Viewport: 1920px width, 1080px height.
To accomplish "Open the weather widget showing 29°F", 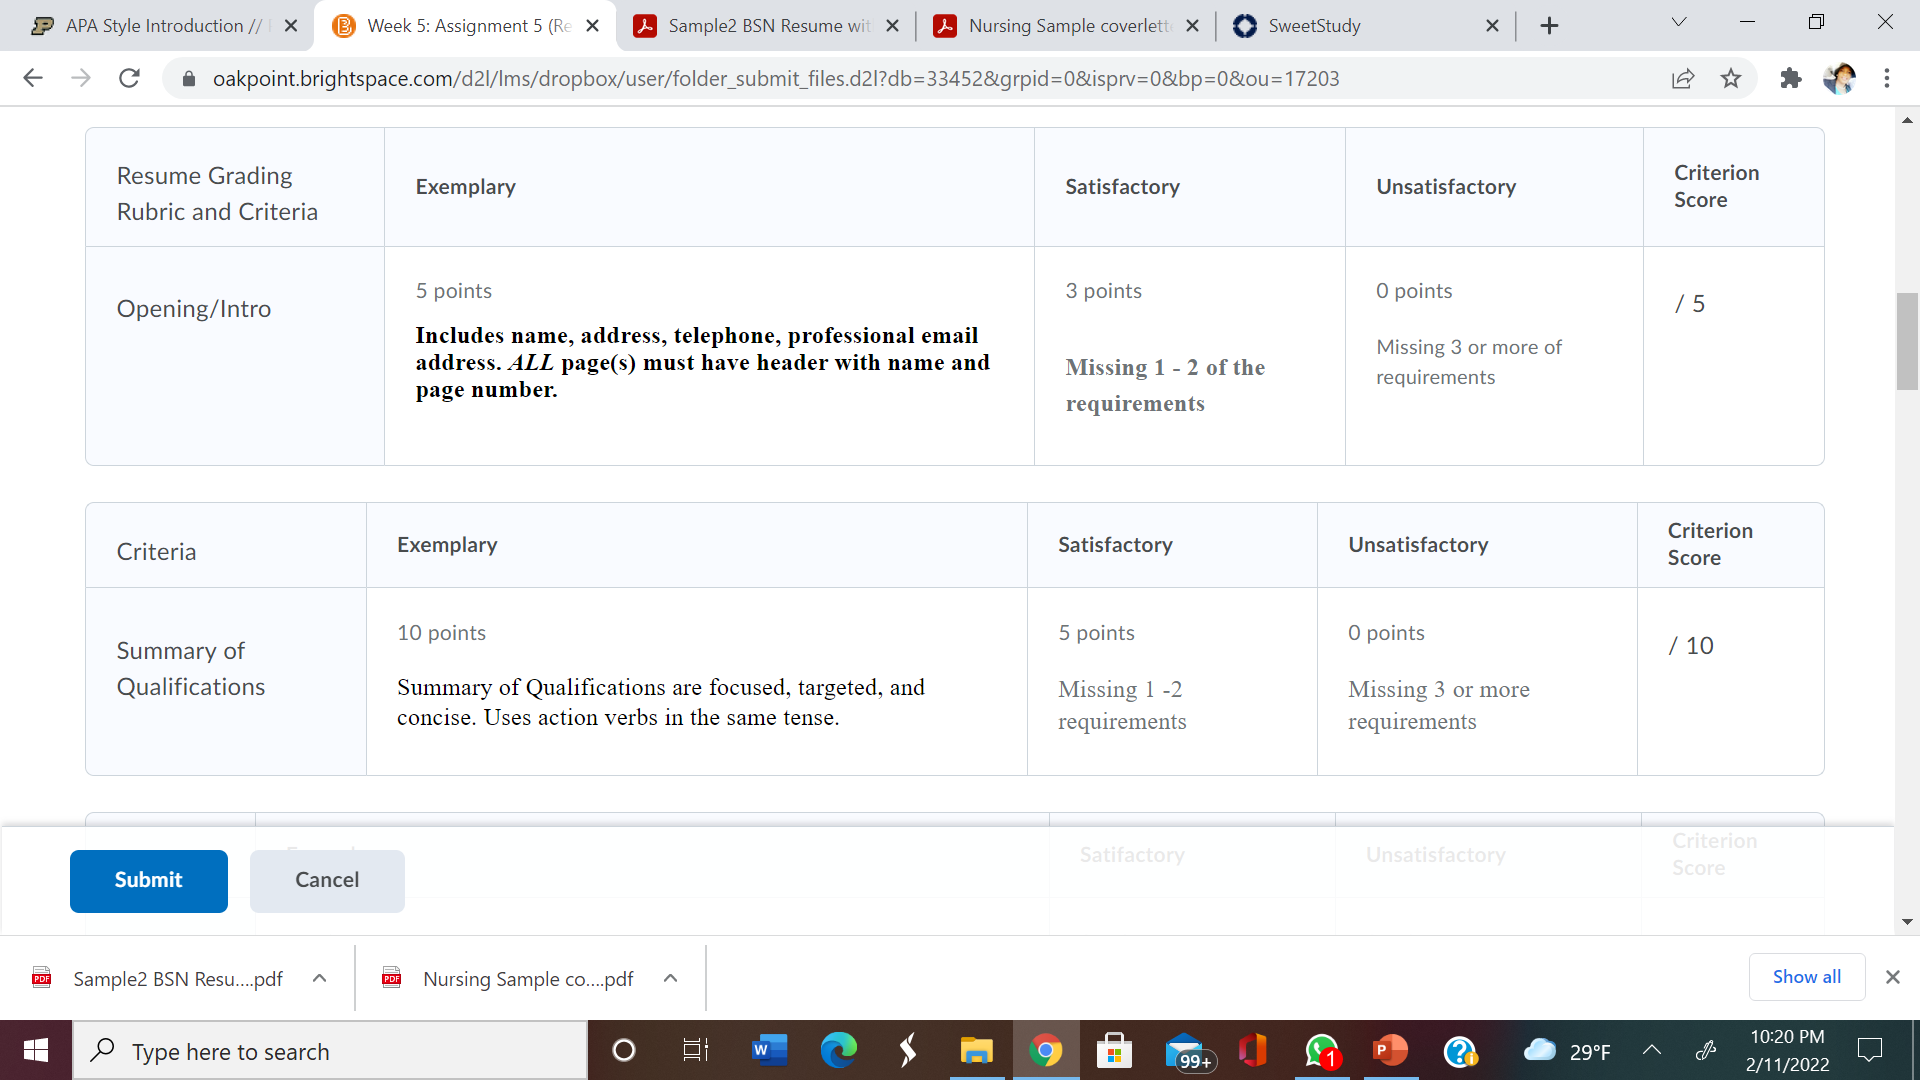I will tap(1567, 1051).
